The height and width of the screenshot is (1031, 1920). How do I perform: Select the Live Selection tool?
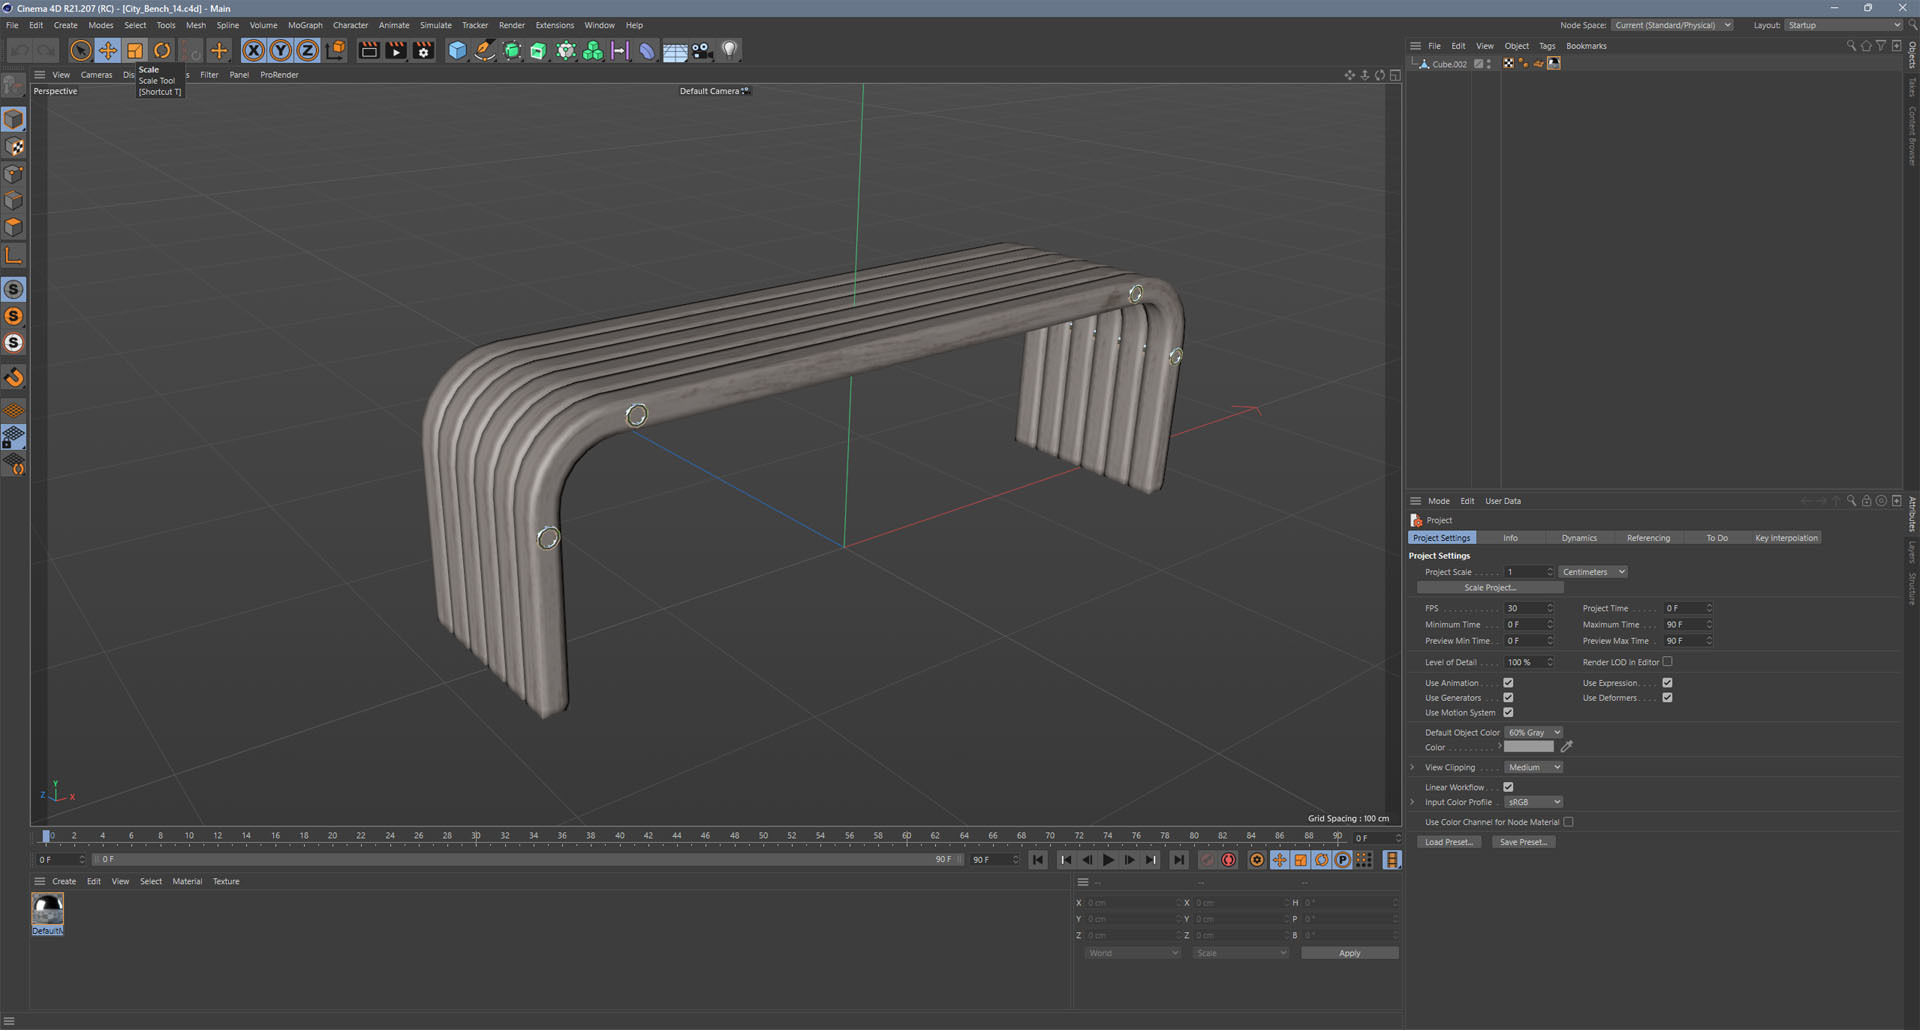pos(81,50)
